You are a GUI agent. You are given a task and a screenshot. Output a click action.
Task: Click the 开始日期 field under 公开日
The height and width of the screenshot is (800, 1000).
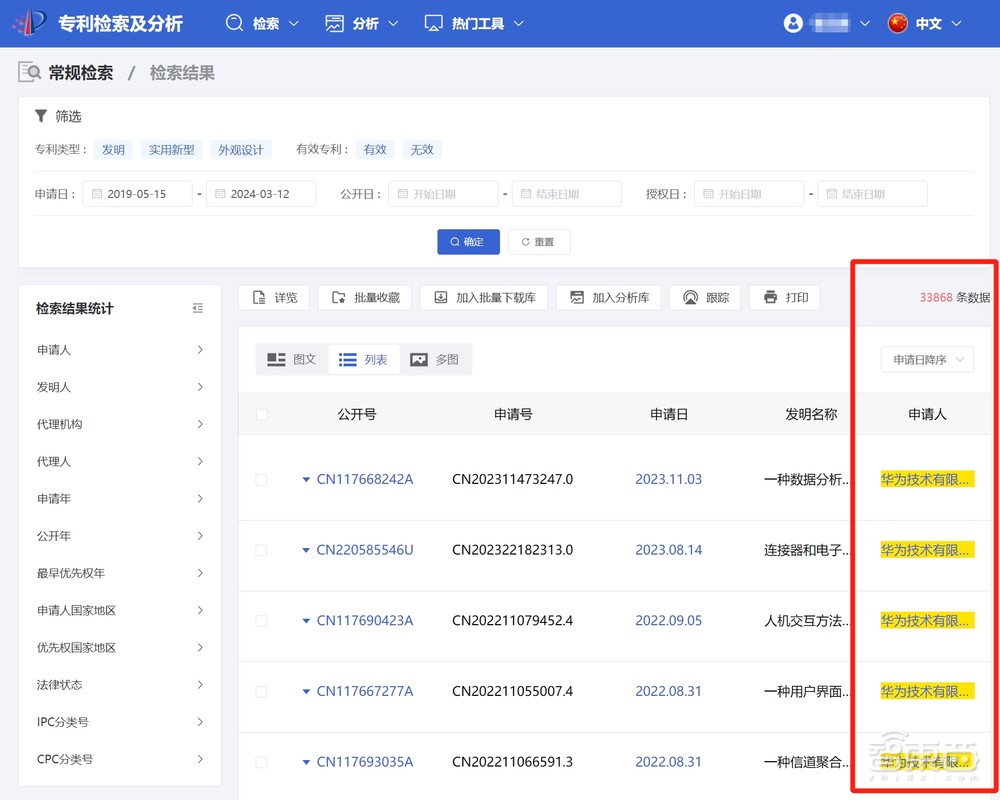(x=443, y=193)
